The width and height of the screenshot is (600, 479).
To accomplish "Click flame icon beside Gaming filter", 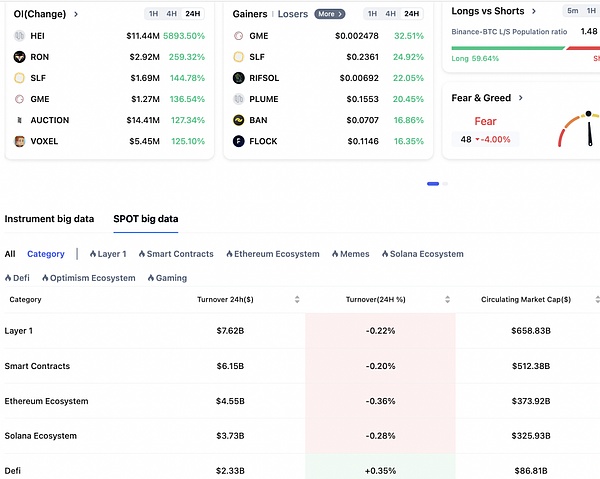I will click(151, 278).
